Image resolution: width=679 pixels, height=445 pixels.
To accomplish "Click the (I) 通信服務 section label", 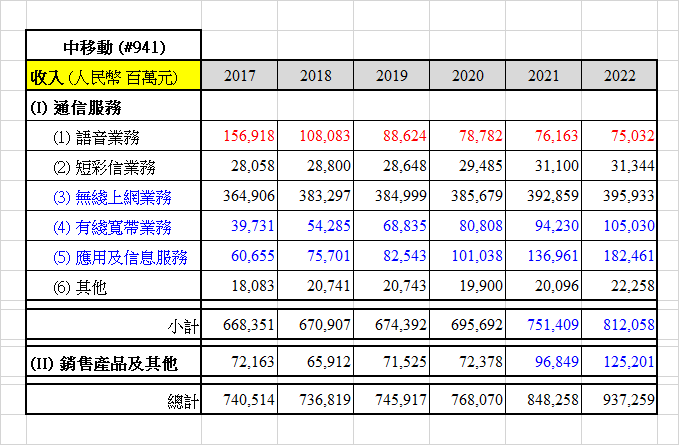I will [76, 107].
